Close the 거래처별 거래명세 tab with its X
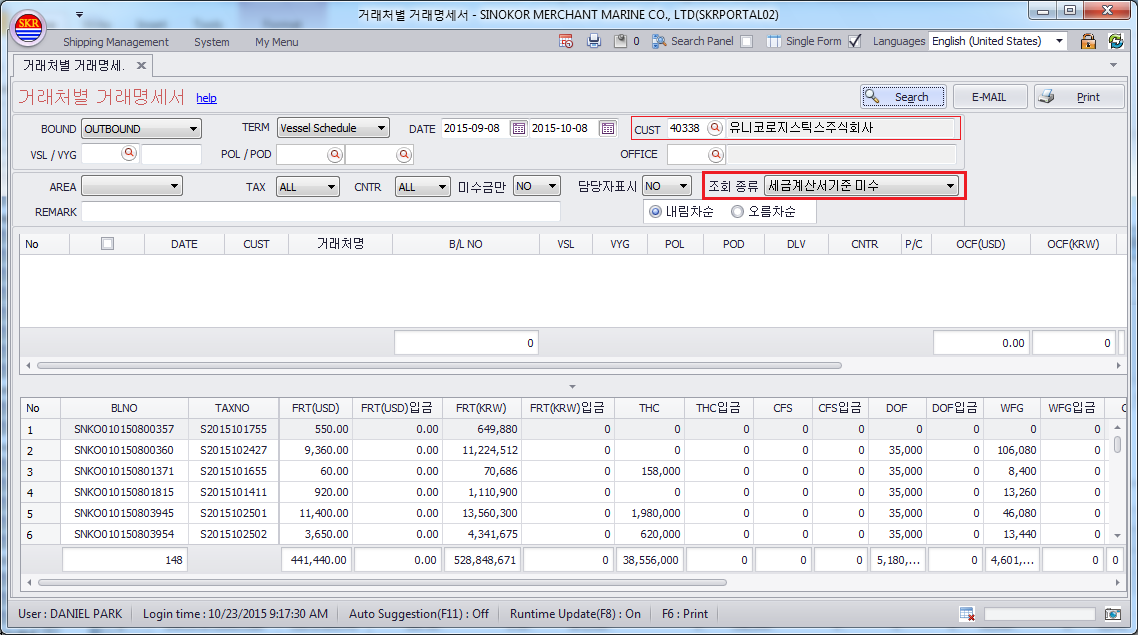Viewport: 1138px width, 635px height. pyautogui.click(x=142, y=65)
